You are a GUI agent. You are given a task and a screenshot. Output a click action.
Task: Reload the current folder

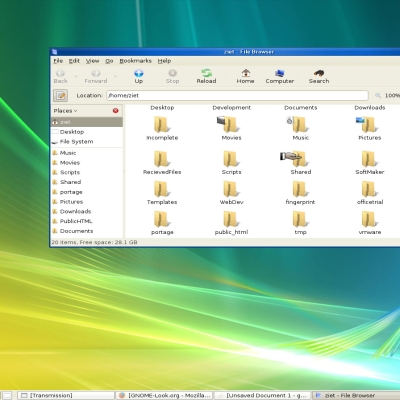pos(206,76)
